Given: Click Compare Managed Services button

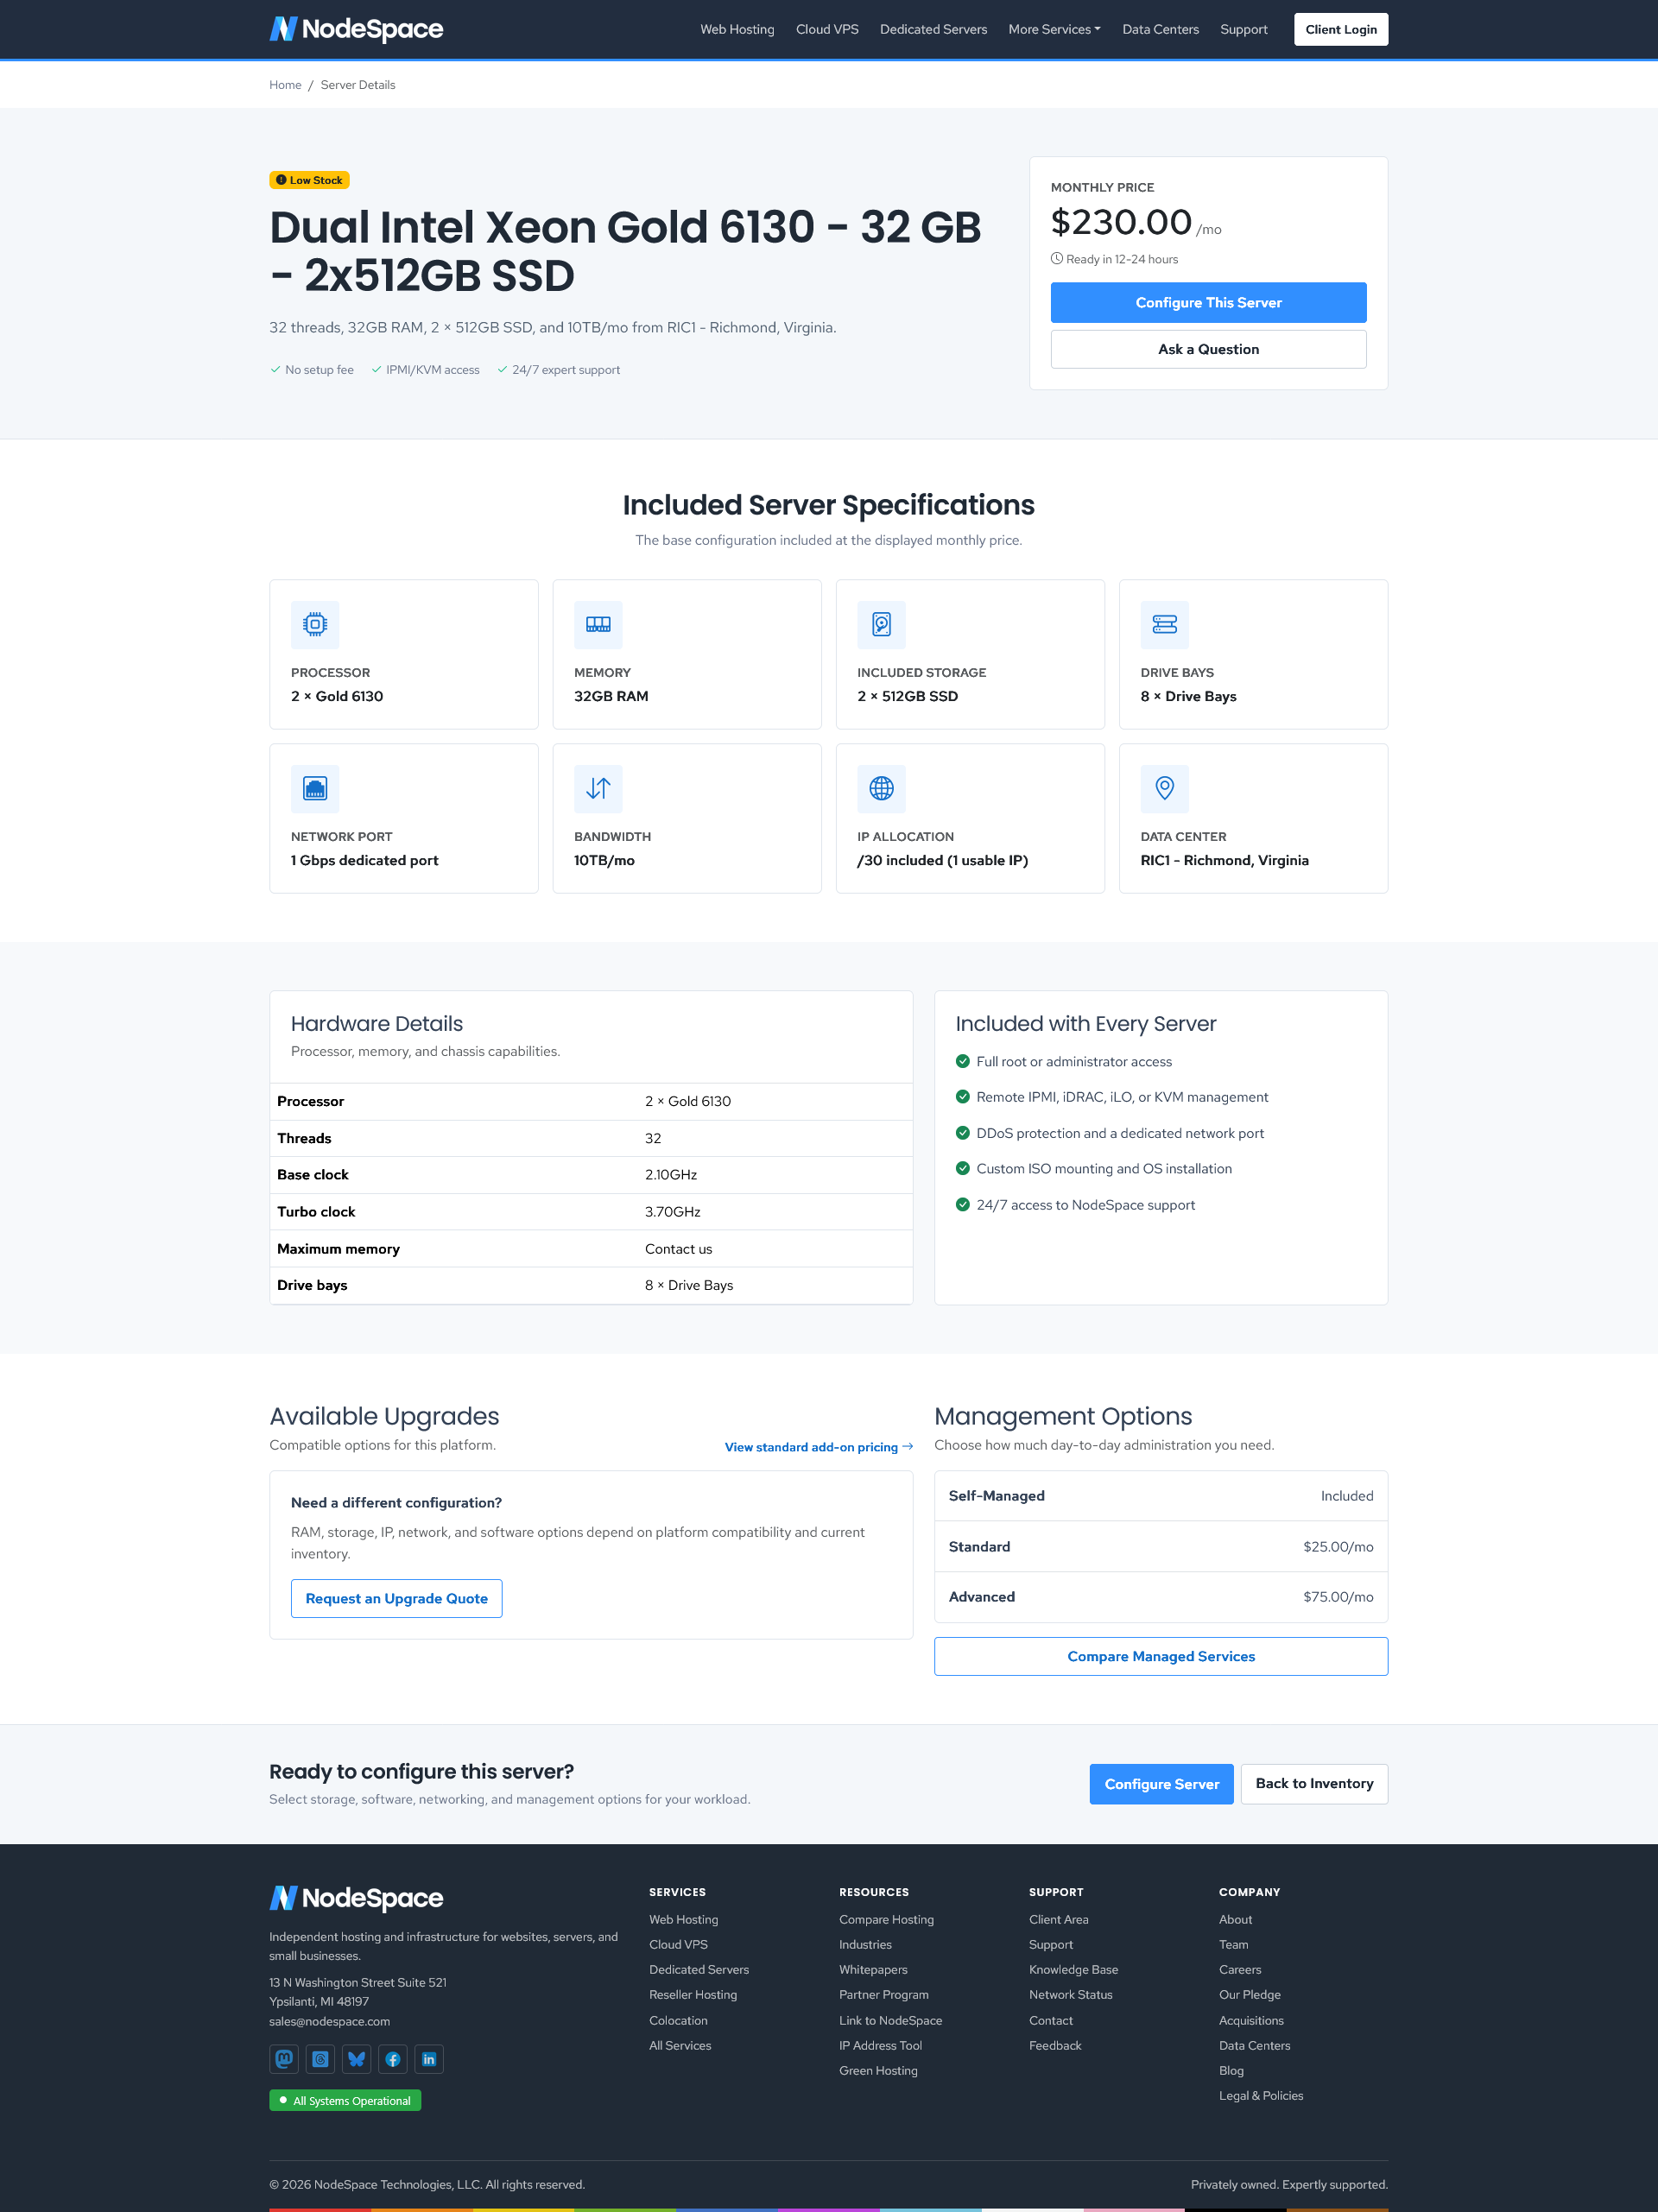Looking at the screenshot, I should pyautogui.click(x=1160, y=1656).
